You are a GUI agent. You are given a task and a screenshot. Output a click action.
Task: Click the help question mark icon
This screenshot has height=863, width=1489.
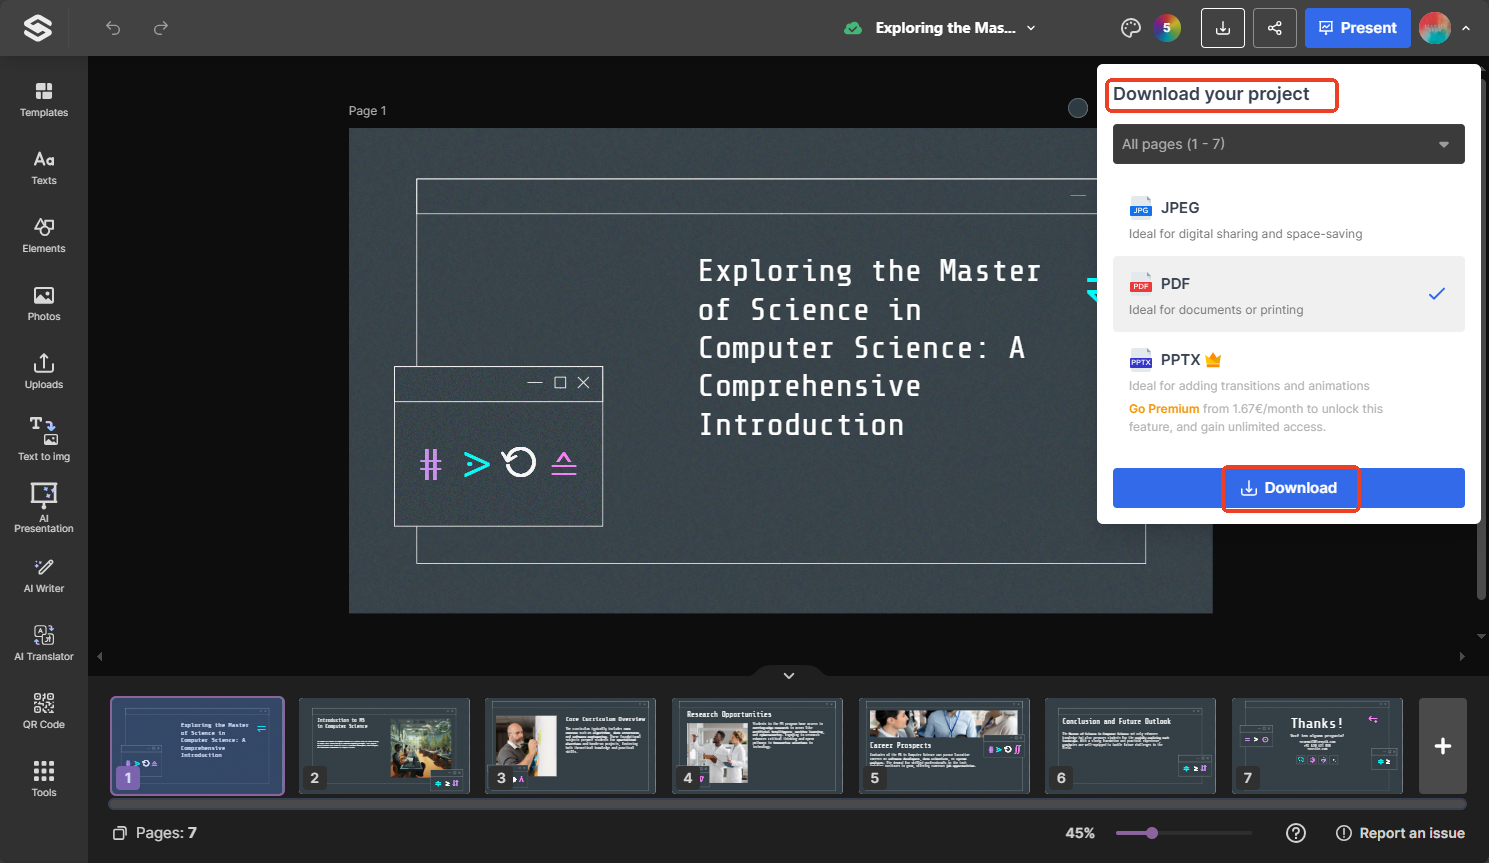(x=1296, y=833)
